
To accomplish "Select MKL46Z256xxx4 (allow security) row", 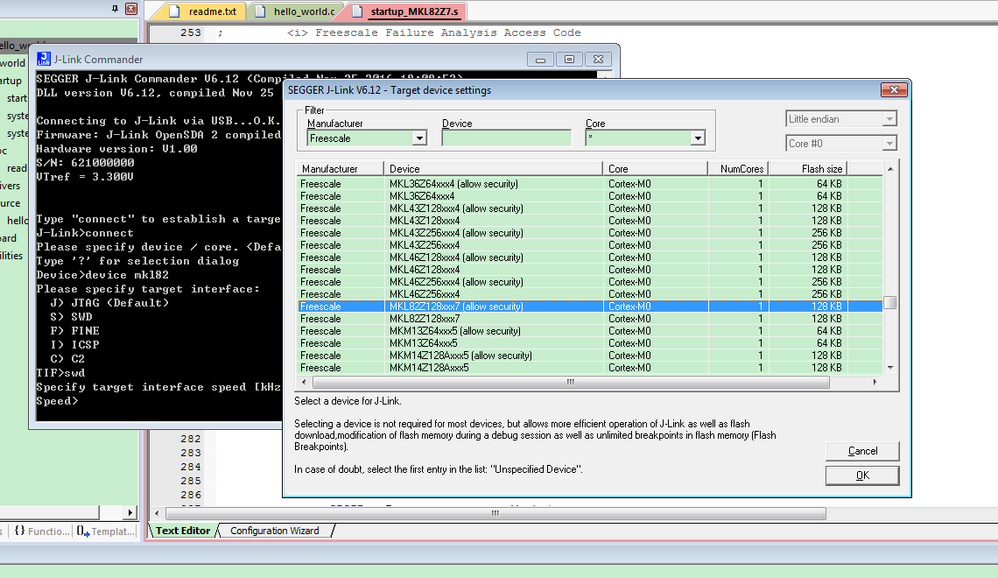I will point(589,282).
